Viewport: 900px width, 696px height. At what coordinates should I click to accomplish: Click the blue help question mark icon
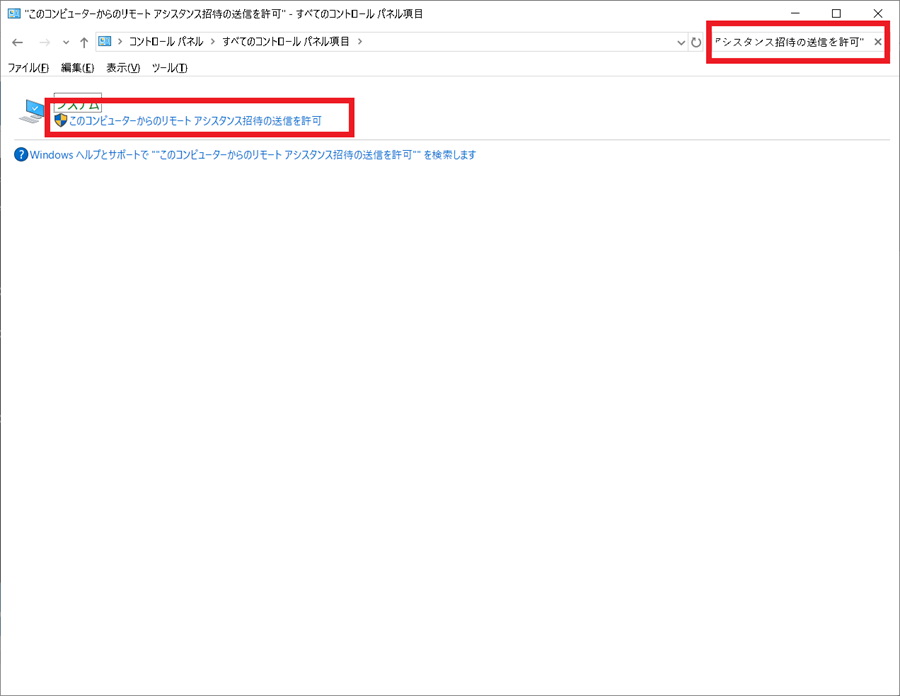pyautogui.click(x=21, y=154)
